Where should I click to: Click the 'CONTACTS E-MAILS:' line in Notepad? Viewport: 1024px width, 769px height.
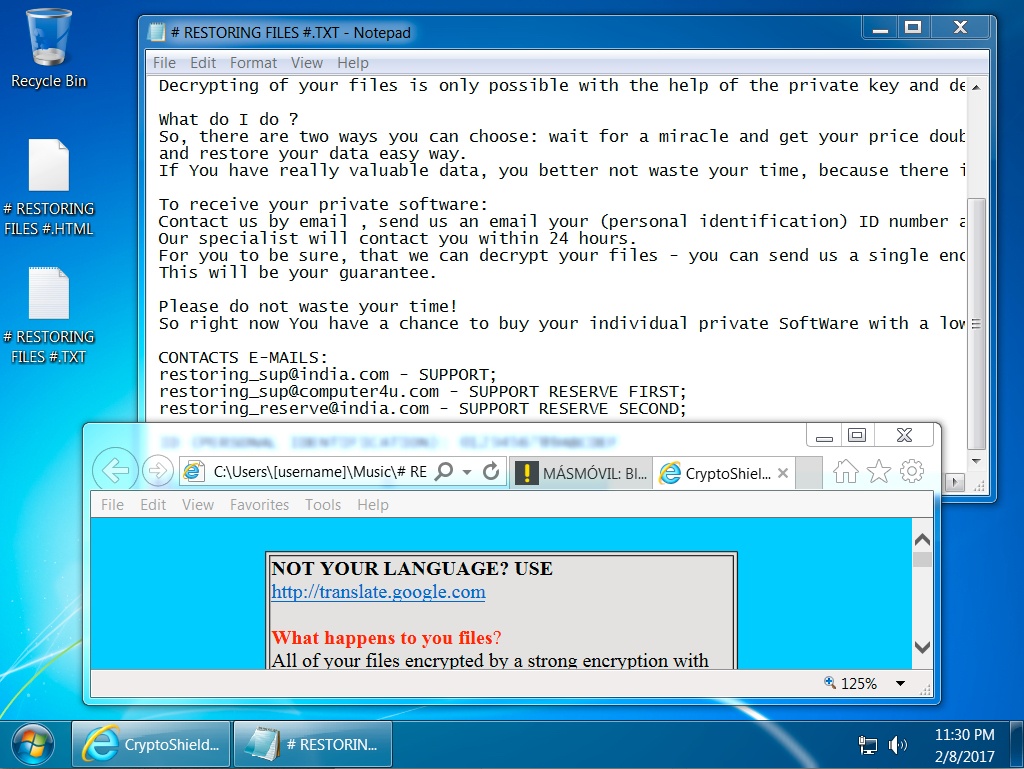point(243,358)
